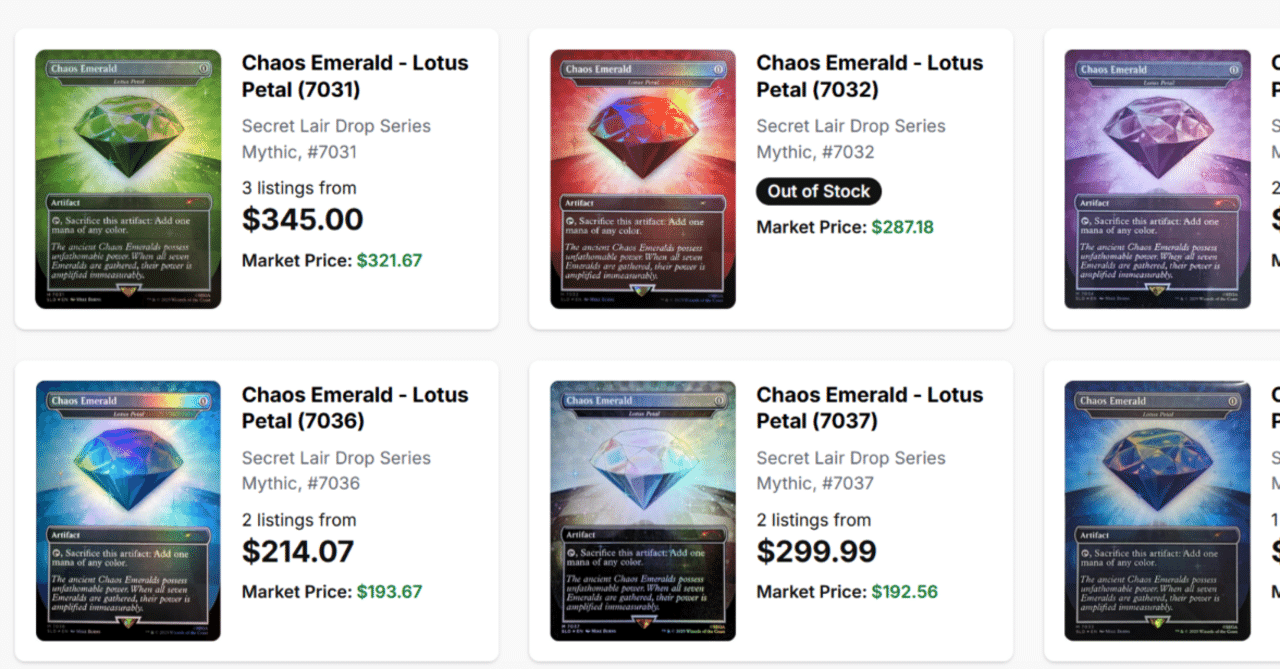Click the $192.56 Market Price value

point(904,591)
